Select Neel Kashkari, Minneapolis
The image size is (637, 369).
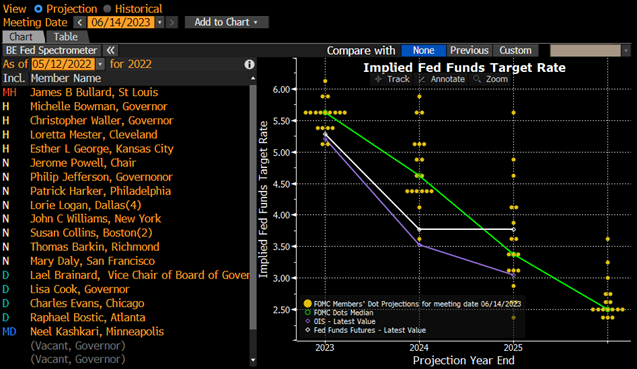tap(97, 332)
